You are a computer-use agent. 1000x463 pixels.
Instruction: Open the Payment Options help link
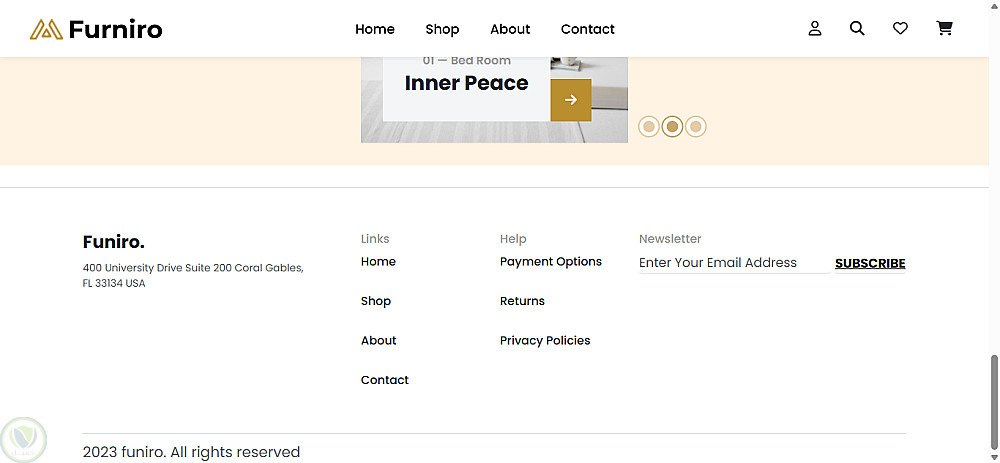click(x=551, y=262)
